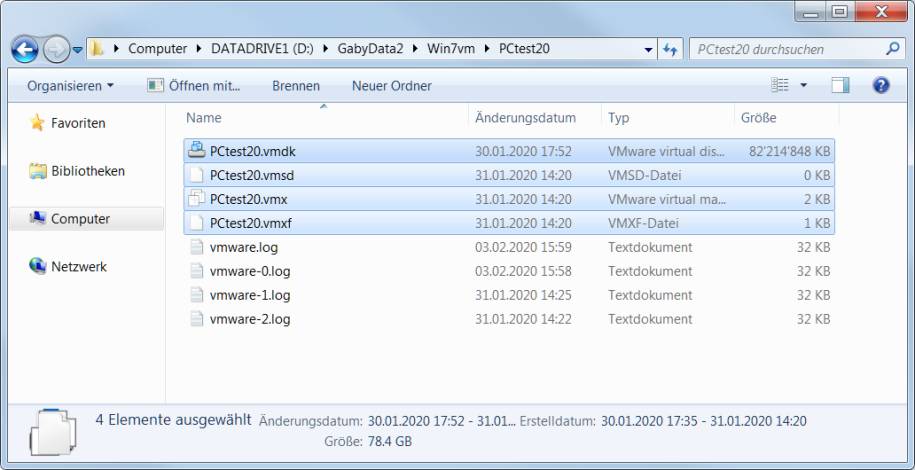Click the VMSD-Datei type cell
This screenshot has width=915, height=470.
tap(644, 175)
